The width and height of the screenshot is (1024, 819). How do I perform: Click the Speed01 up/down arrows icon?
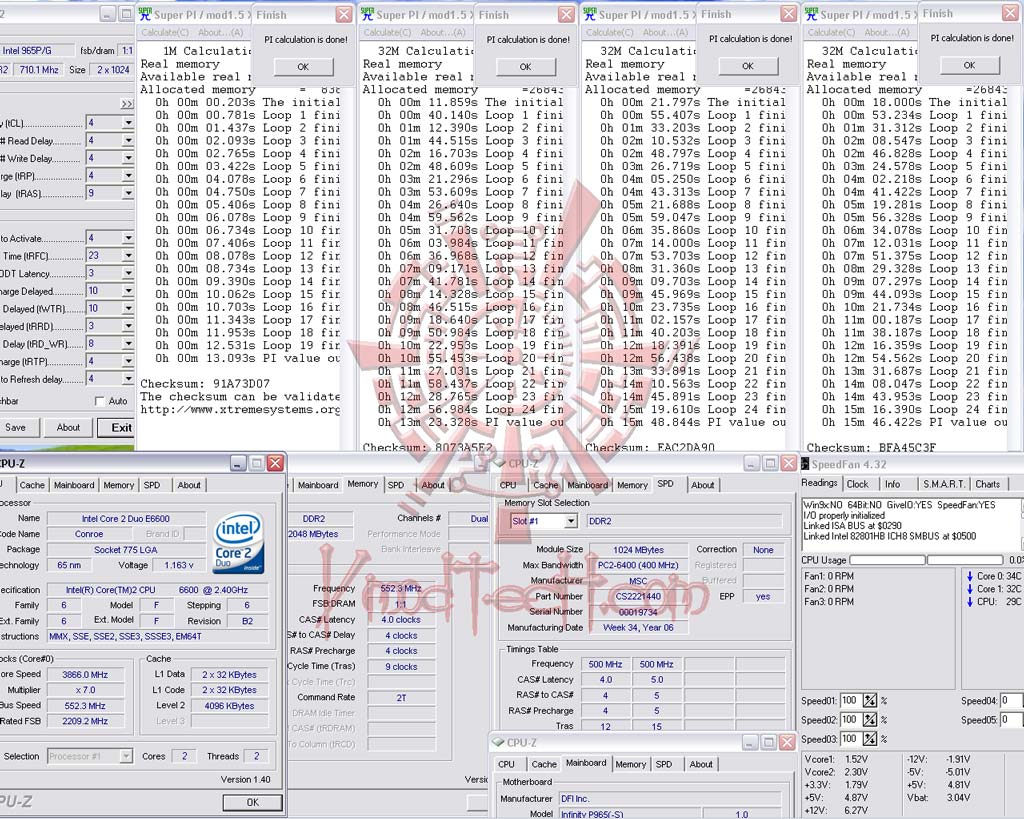869,701
